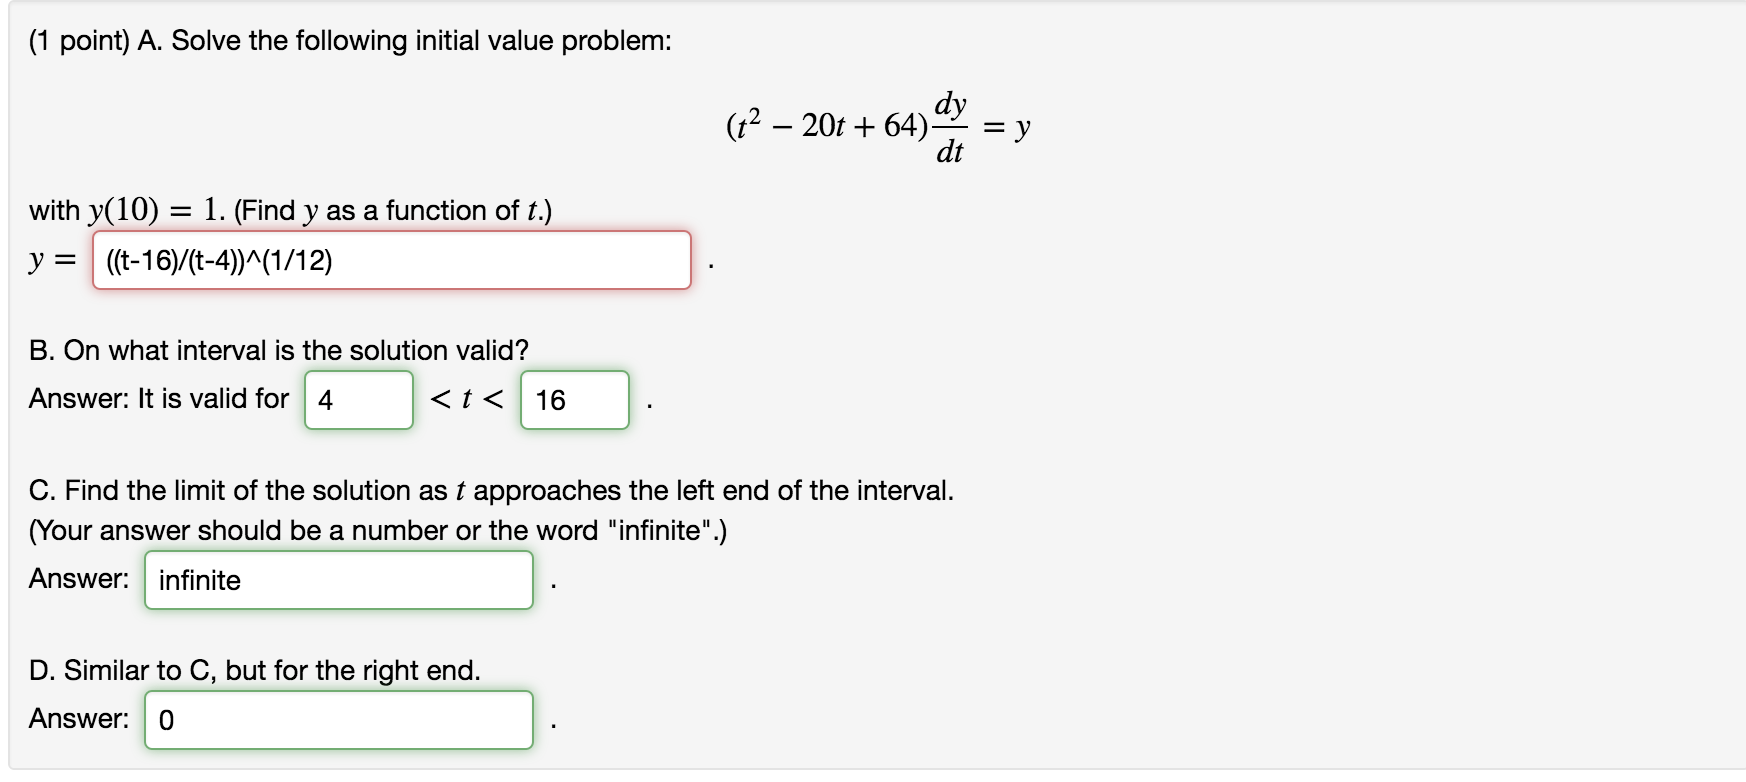Click the Part D answer field containing 0
This screenshot has height=782, width=1746.
(338, 719)
